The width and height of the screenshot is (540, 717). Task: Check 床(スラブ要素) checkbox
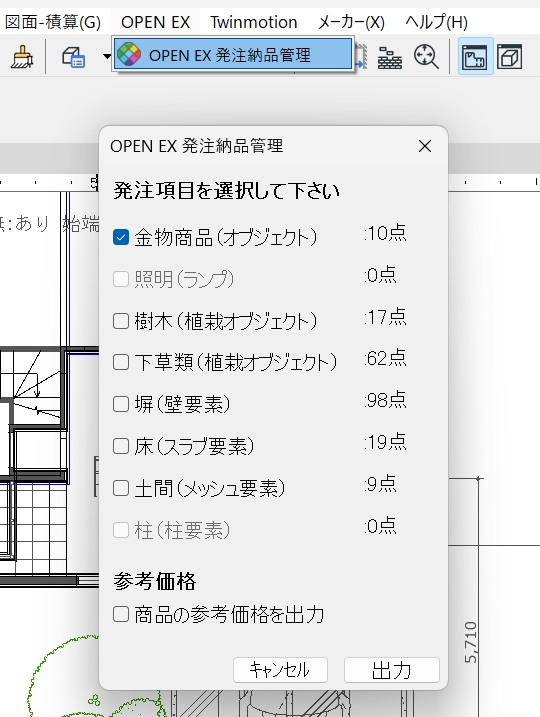[x=121, y=446]
